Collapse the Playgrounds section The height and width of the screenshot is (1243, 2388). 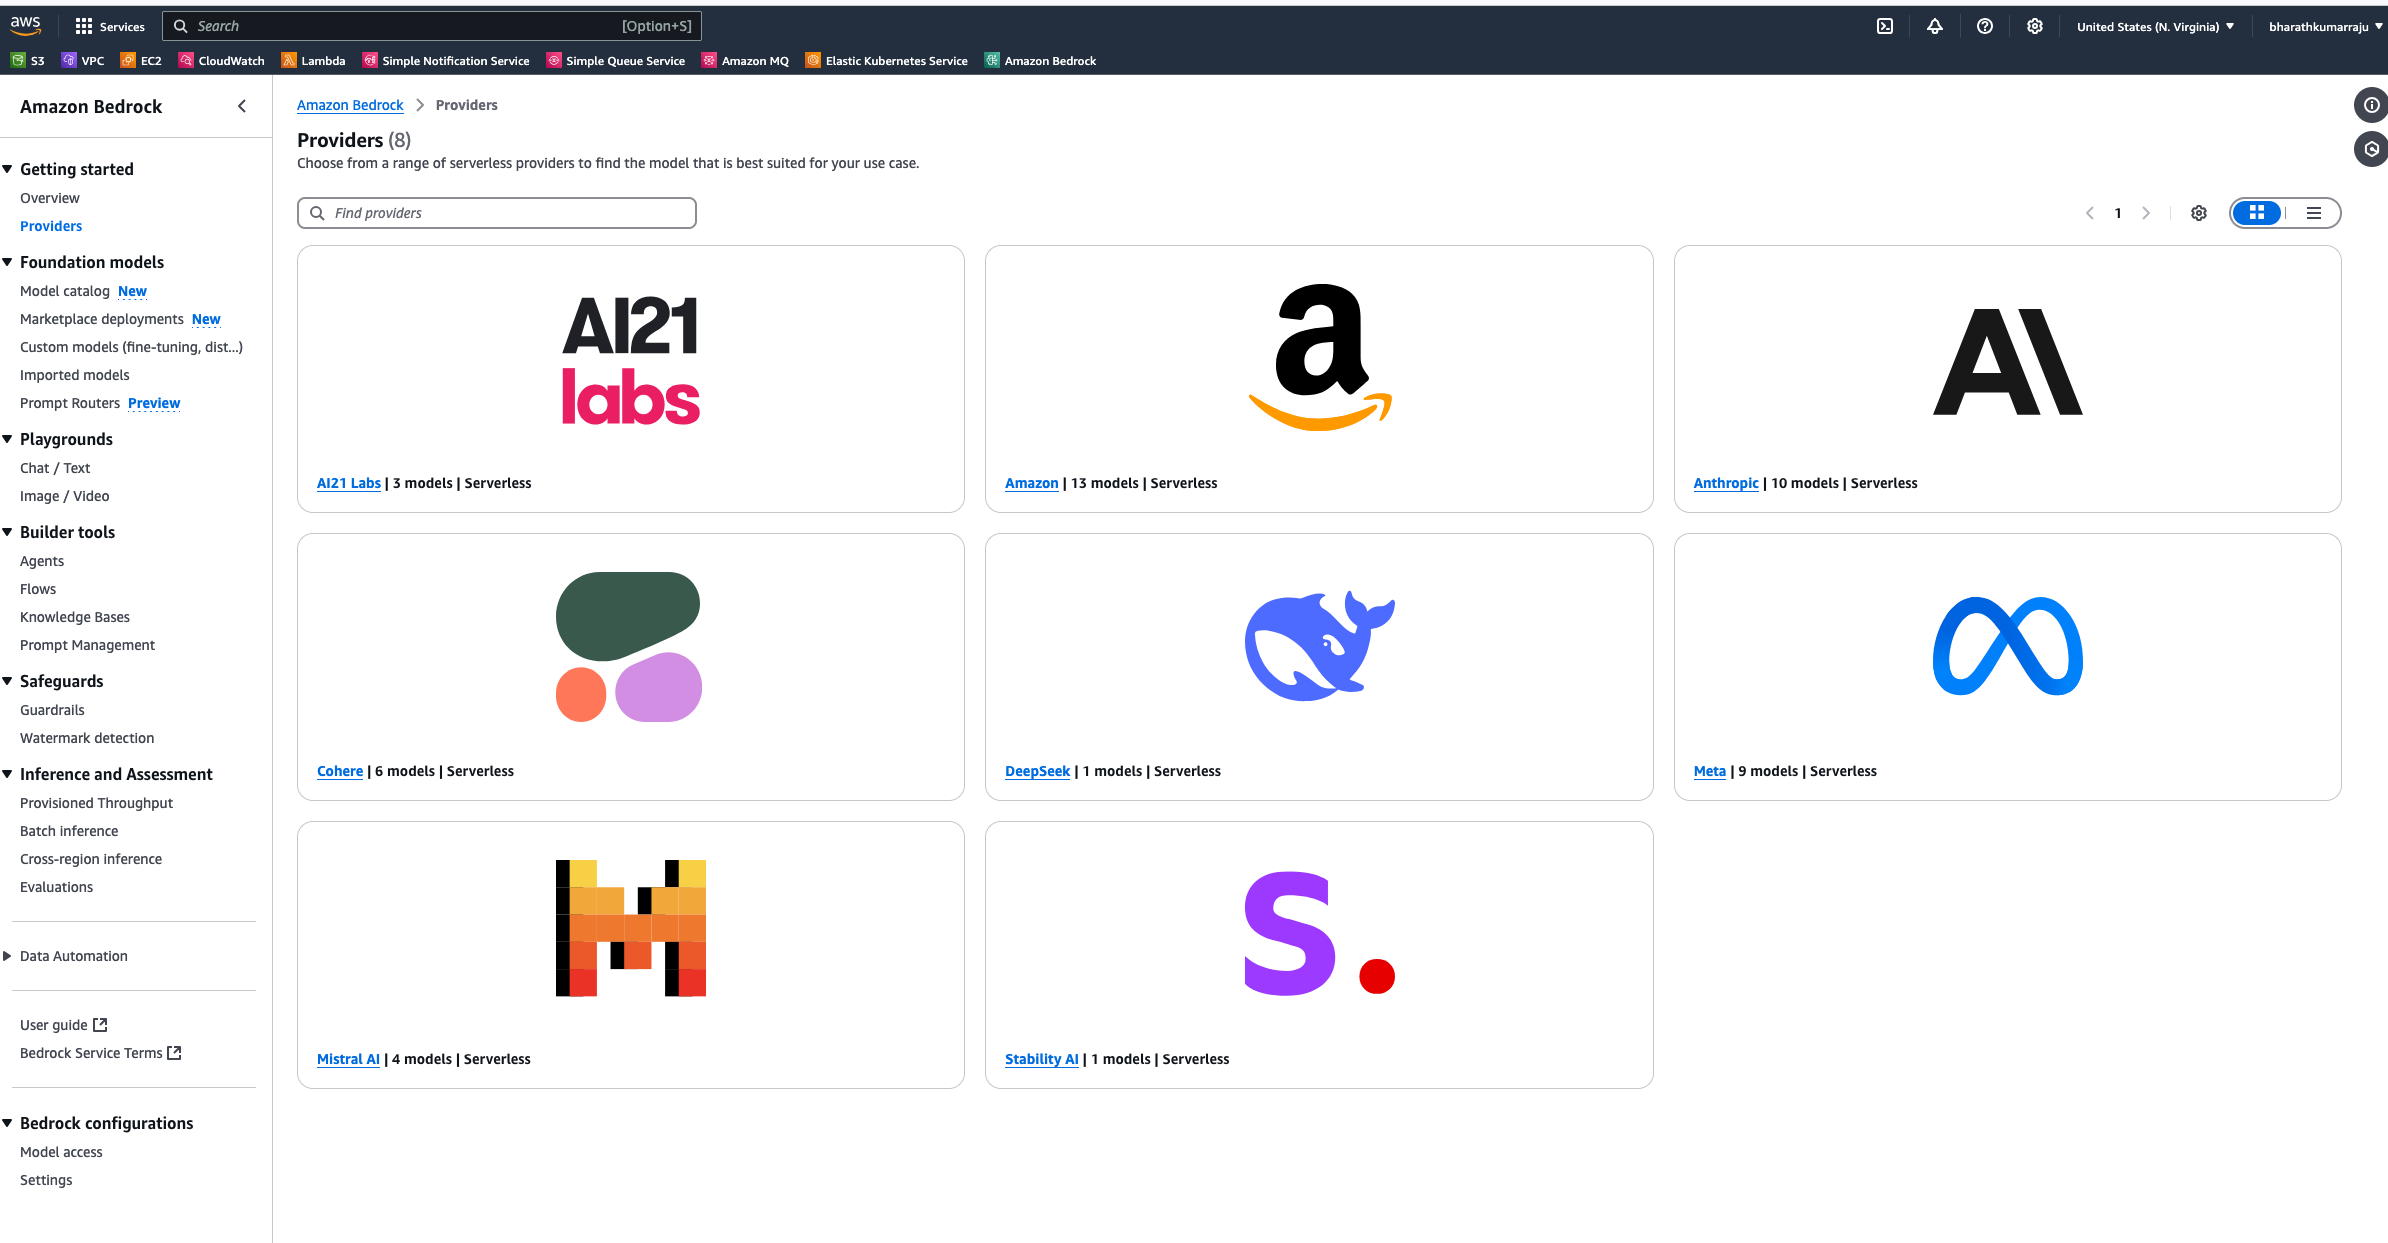point(7,439)
